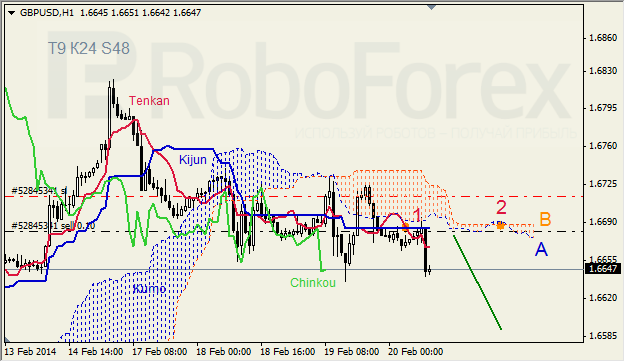
Task: Select the orange star marker near label 2
Action: [x=501, y=225]
